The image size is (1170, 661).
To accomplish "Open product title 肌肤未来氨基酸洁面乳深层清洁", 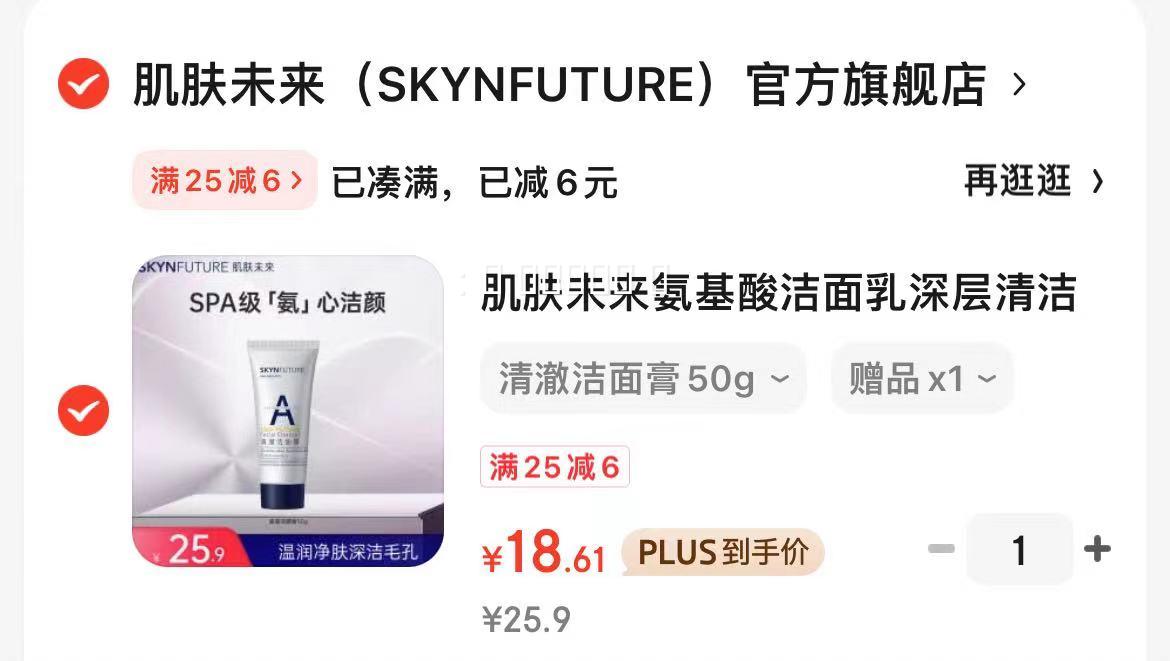I will click(x=778, y=292).
